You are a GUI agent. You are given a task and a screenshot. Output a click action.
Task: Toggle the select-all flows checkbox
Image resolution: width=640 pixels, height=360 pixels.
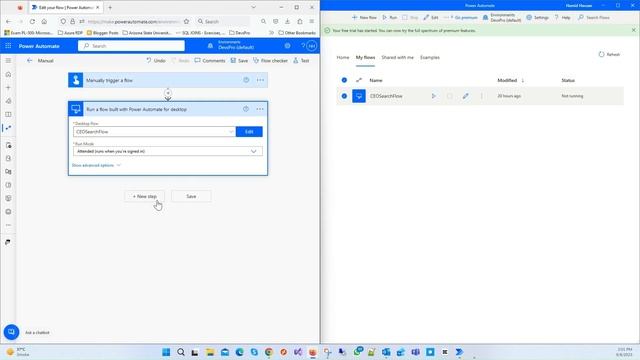[x=344, y=80]
